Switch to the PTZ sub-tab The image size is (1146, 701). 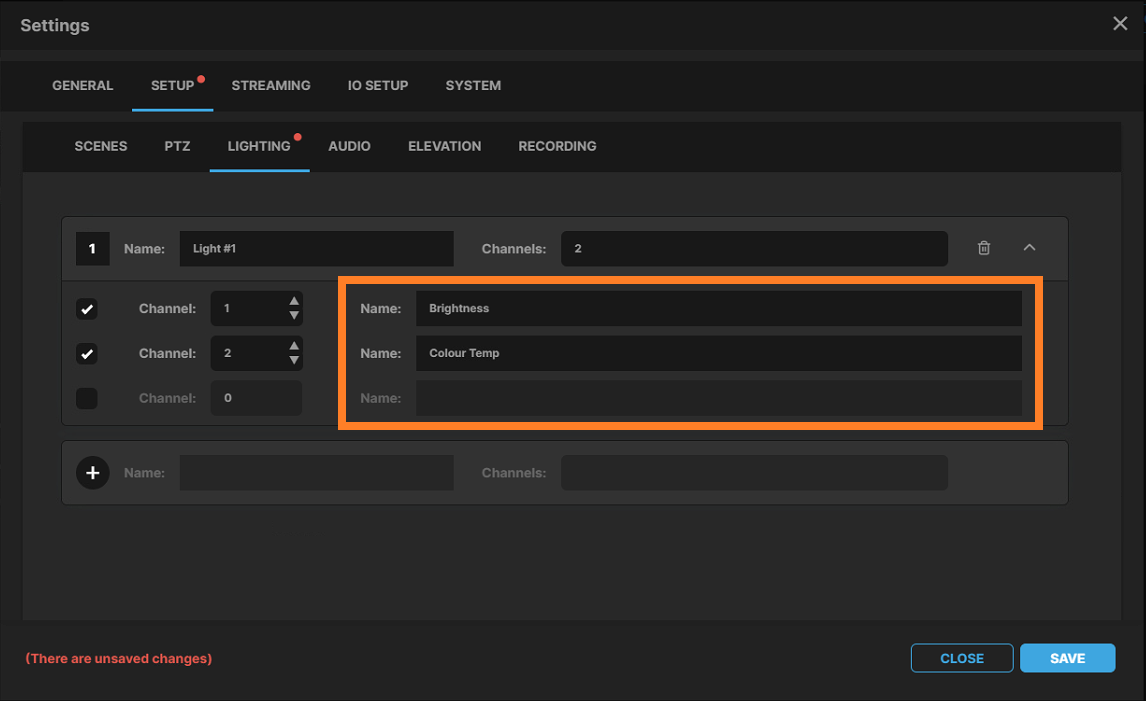click(178, 146)
